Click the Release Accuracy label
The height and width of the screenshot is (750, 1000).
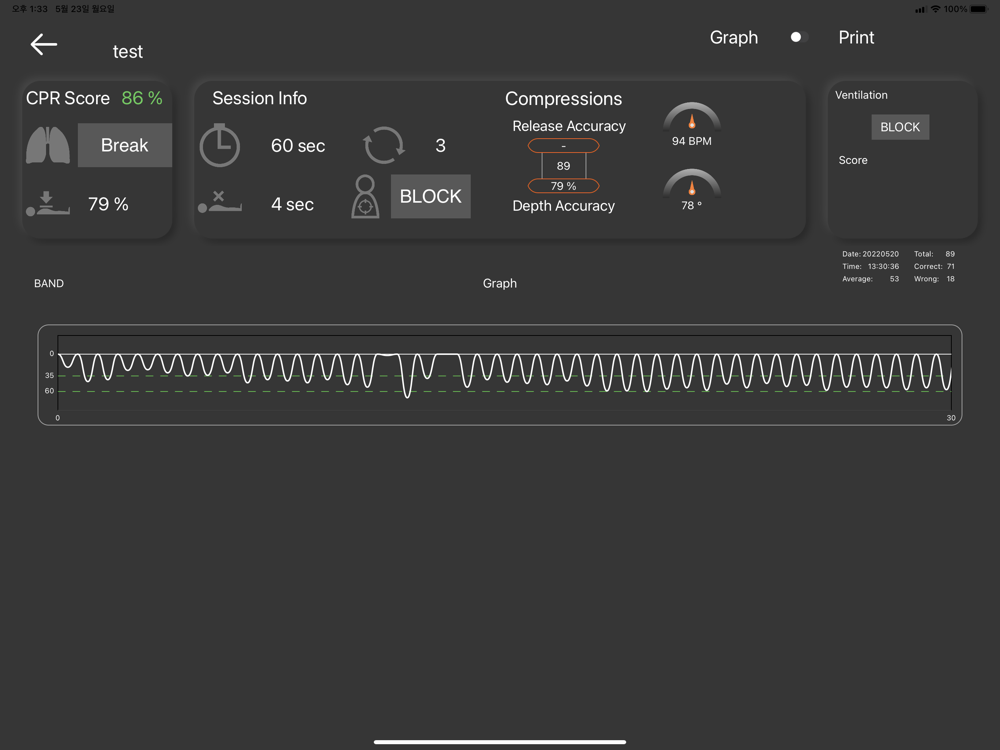click(x=569, y=126)
